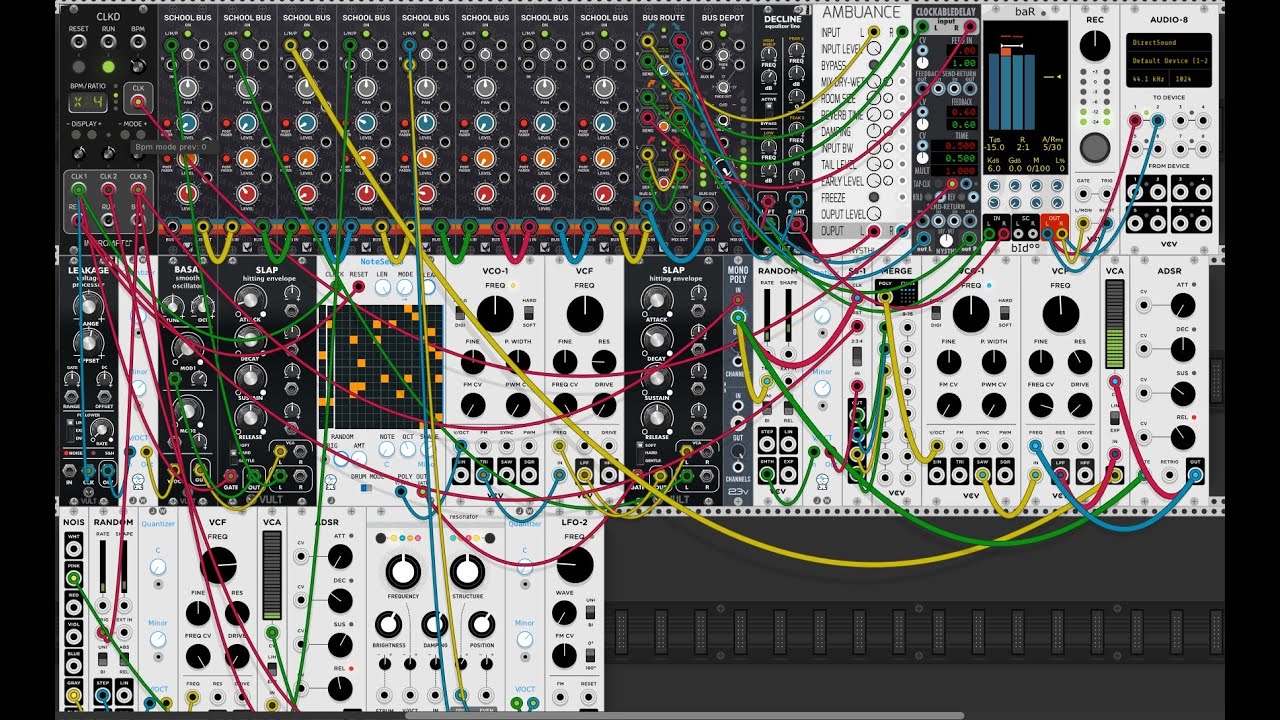Click the Audio-8 TO DEVICE jack 3

tap(1181, 120)
